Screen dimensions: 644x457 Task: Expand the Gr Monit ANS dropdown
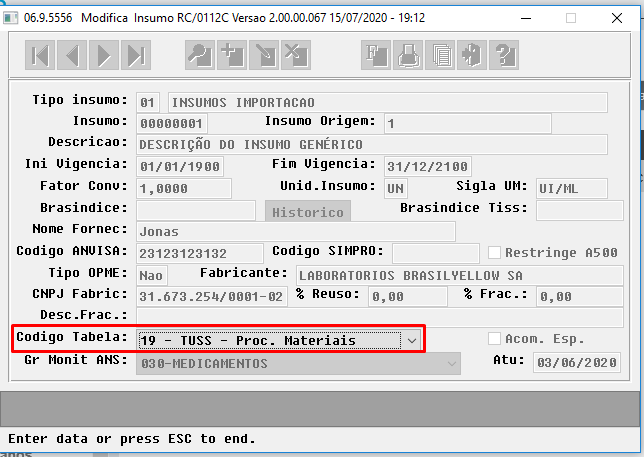(x=451, y=364)
